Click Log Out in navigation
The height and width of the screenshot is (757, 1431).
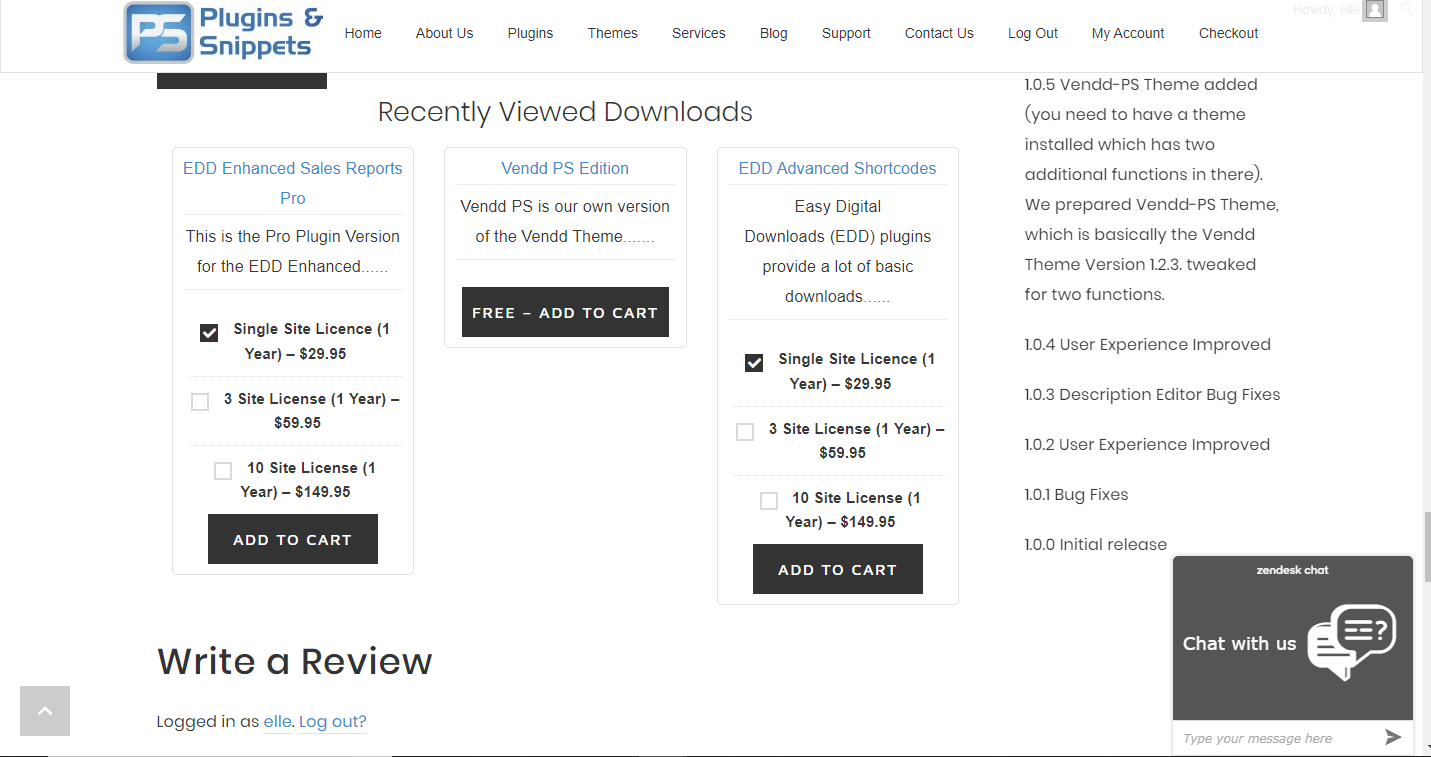1033,33
